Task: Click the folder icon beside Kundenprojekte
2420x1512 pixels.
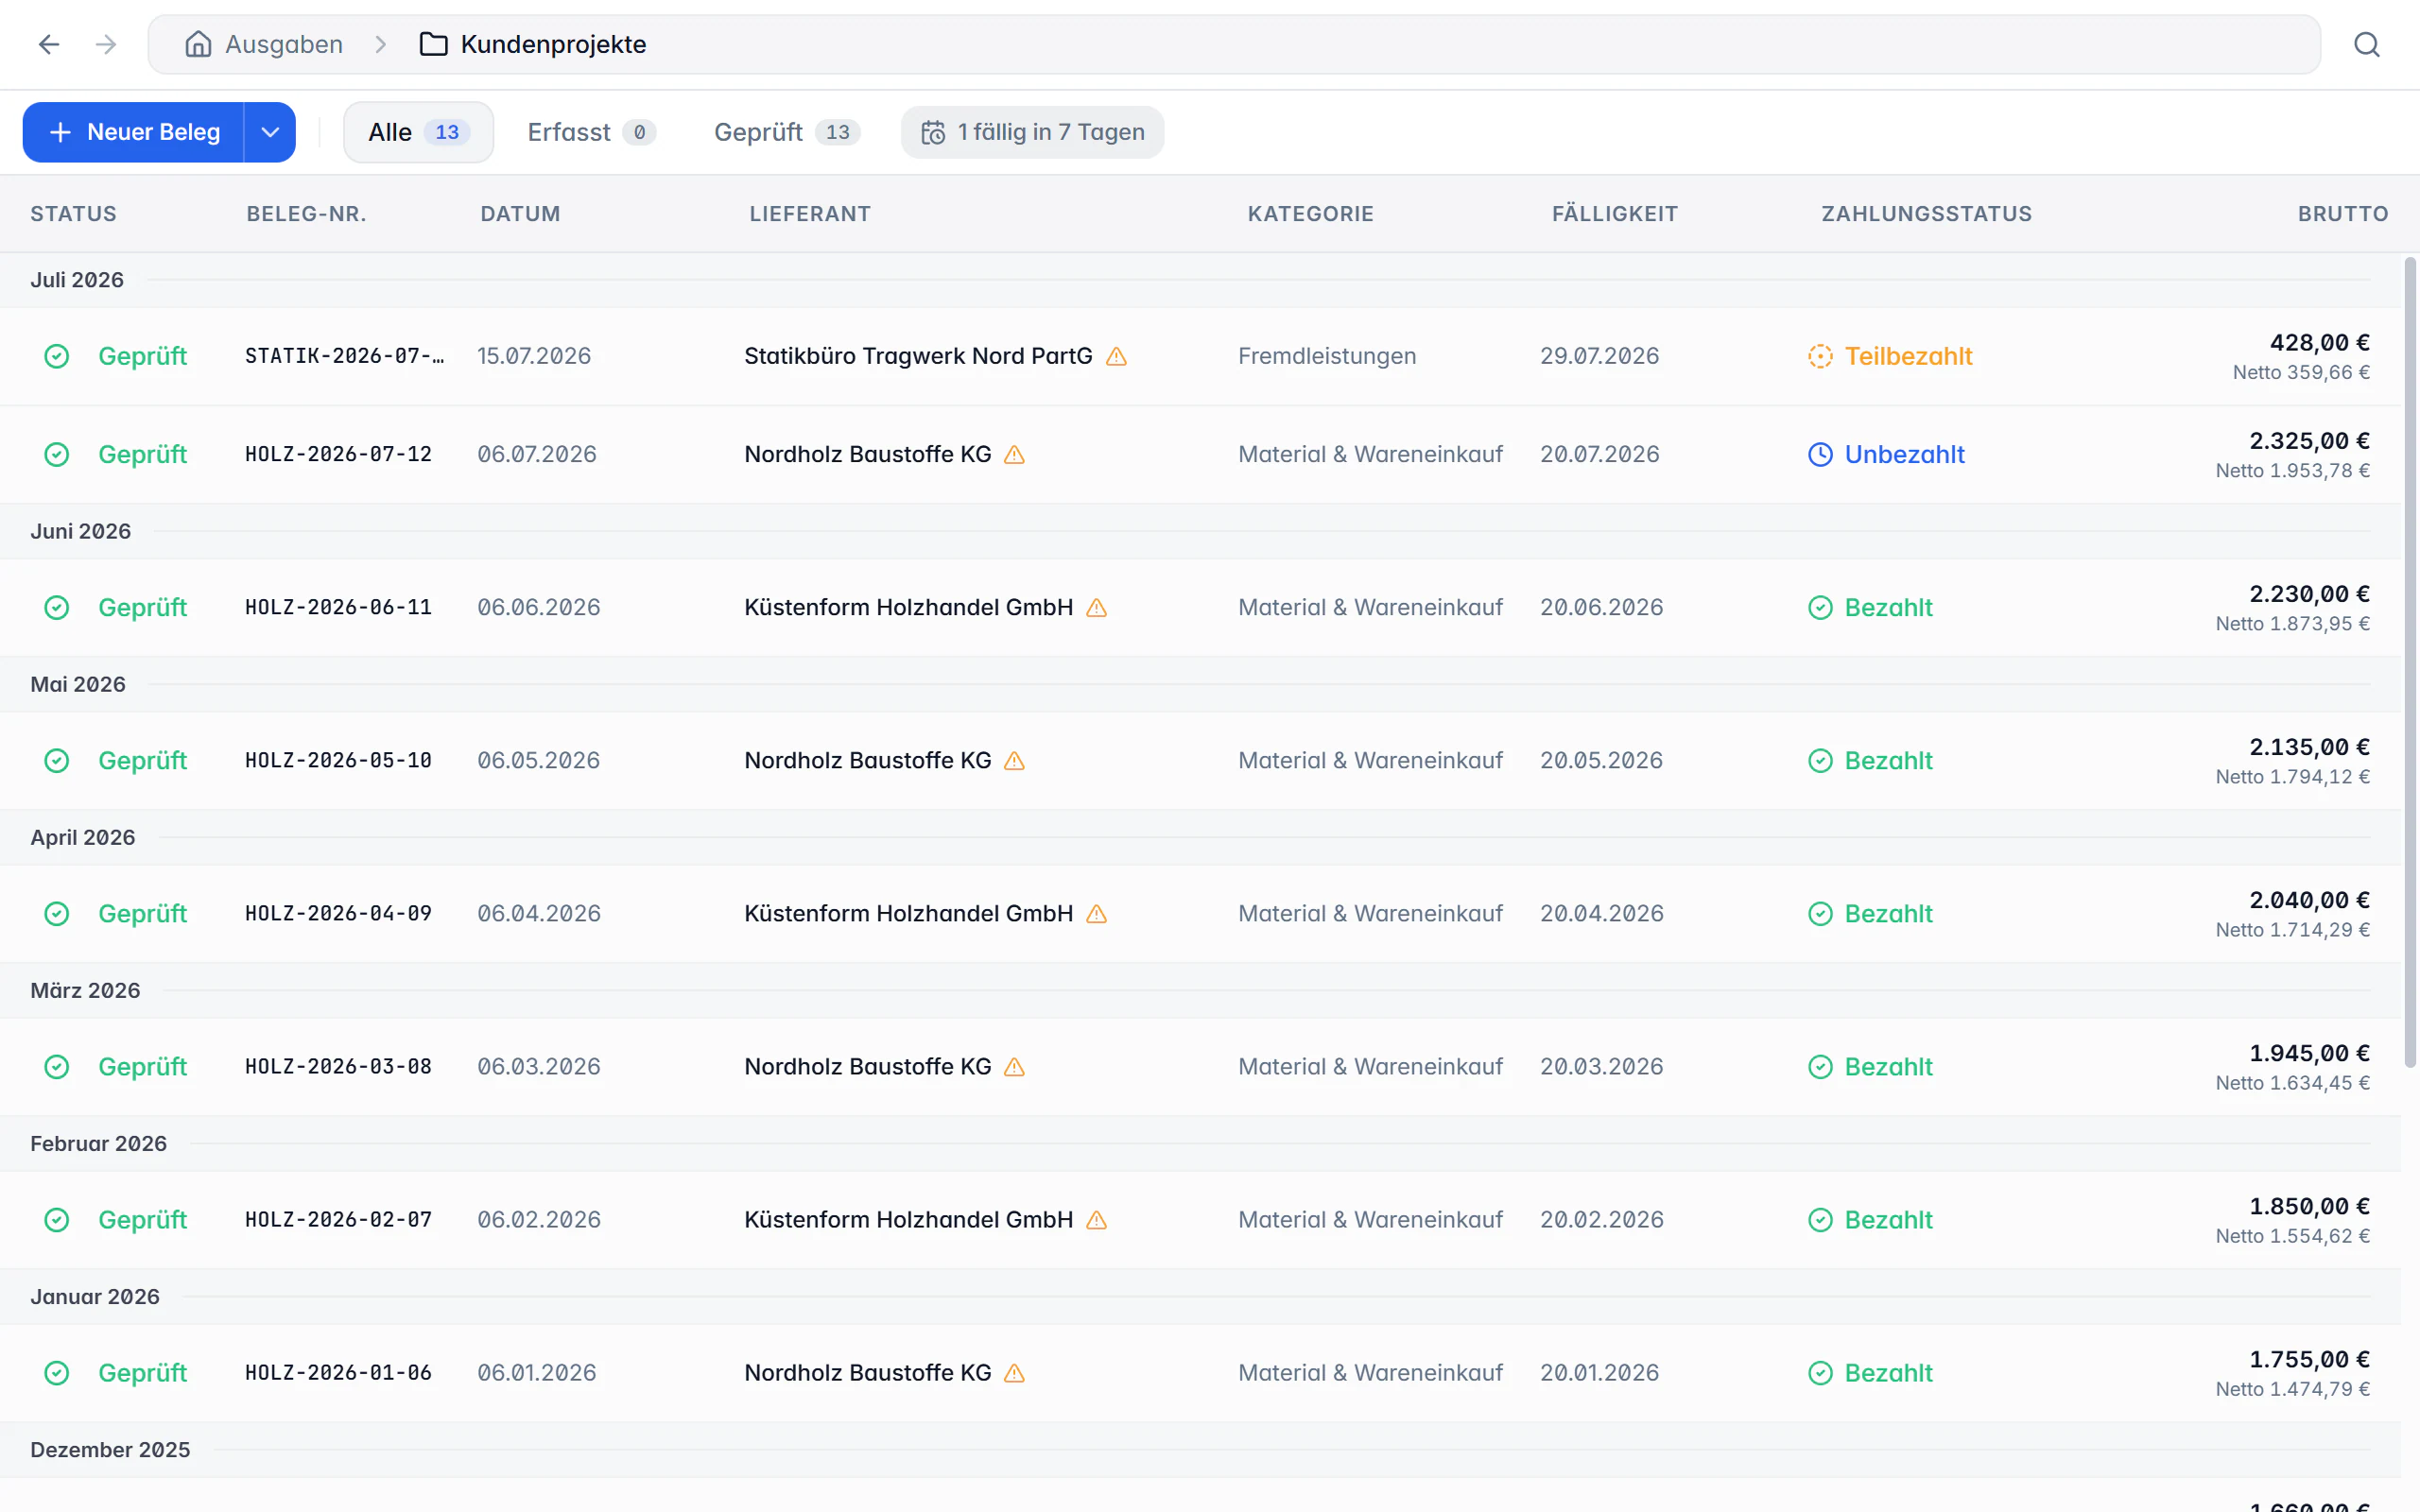Action: (433, 44)
